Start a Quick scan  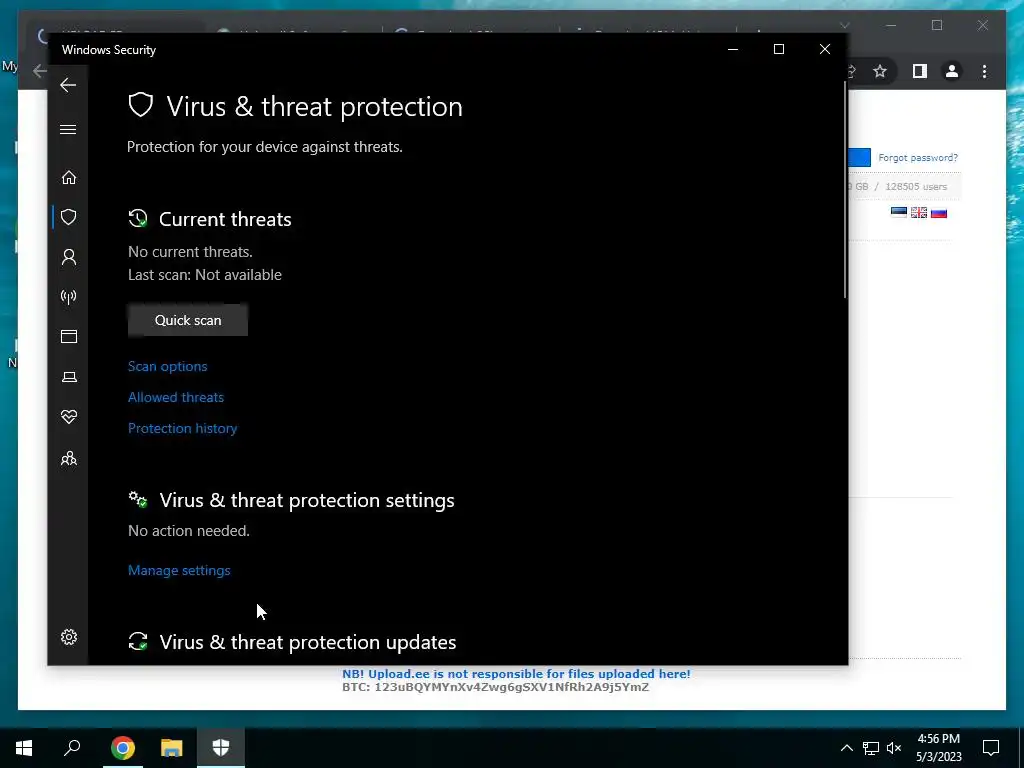[x=187, y=320]
